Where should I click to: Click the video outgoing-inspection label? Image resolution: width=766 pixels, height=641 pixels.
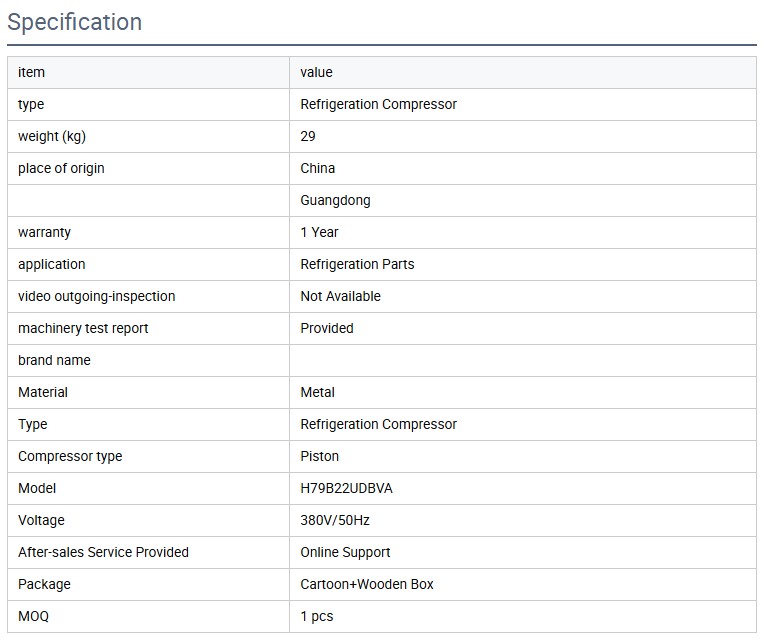96,296
